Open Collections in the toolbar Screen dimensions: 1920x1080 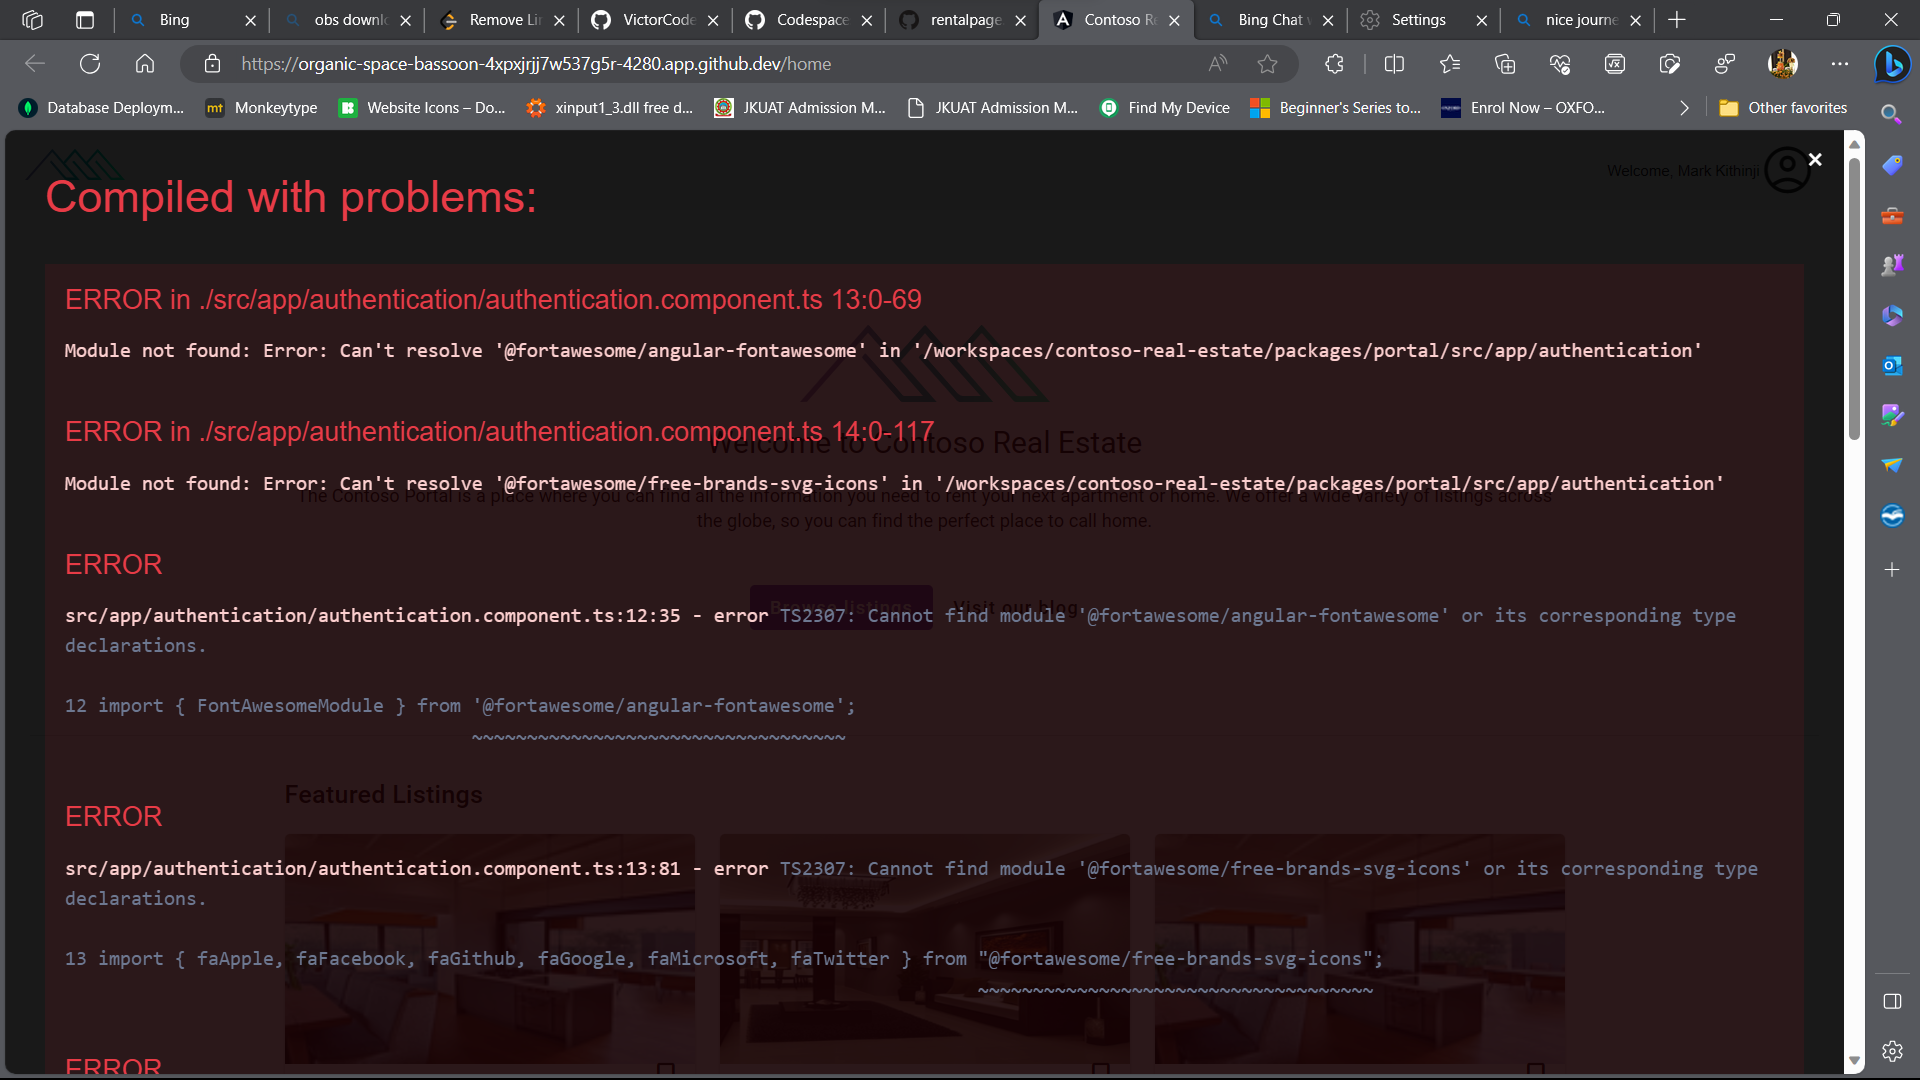tap(1506, 63)
